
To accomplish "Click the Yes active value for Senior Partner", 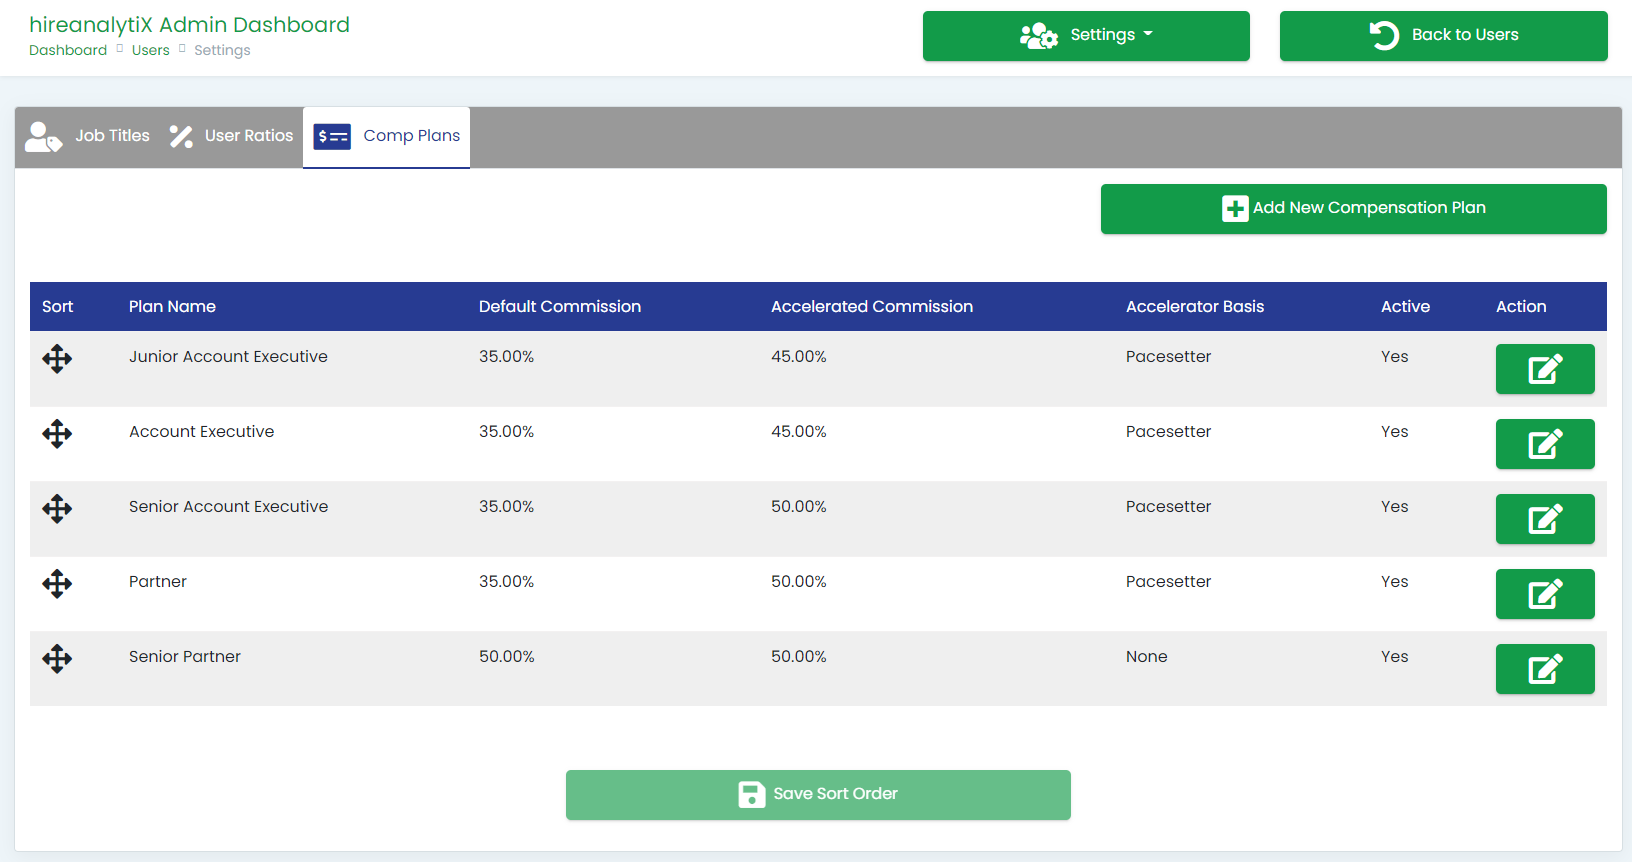I will (x=1395, y=657).
